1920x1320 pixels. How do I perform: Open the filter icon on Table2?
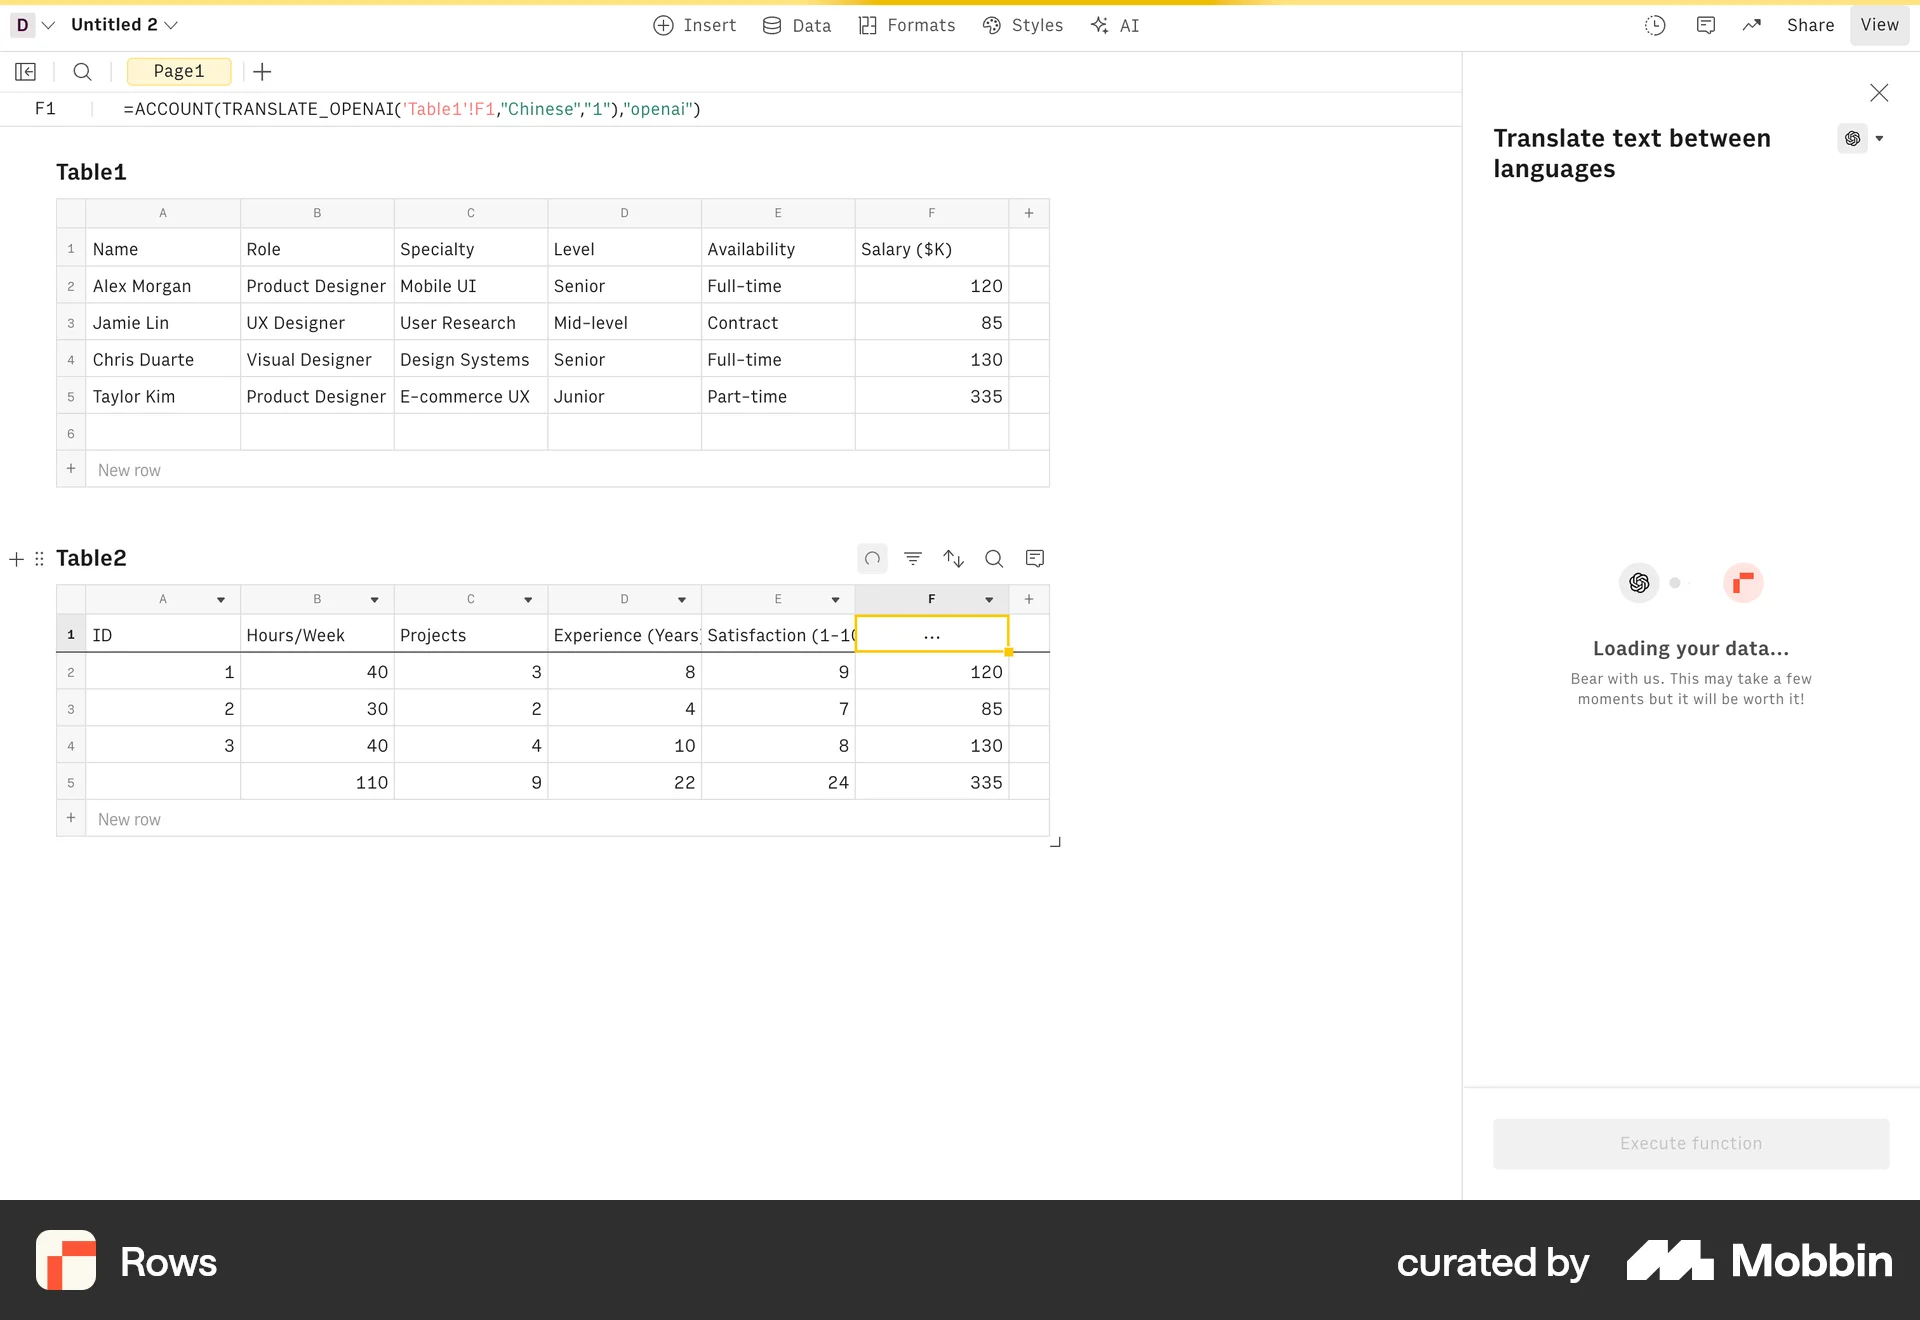pos(912,559)
